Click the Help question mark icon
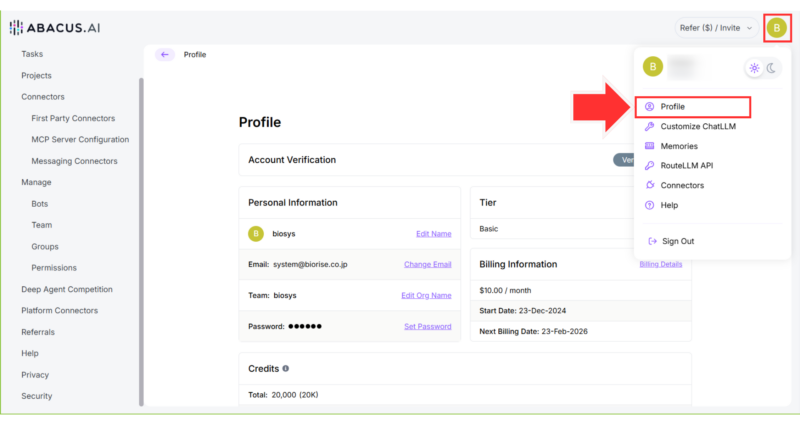800x425 pixels. [x=649, y=205]
